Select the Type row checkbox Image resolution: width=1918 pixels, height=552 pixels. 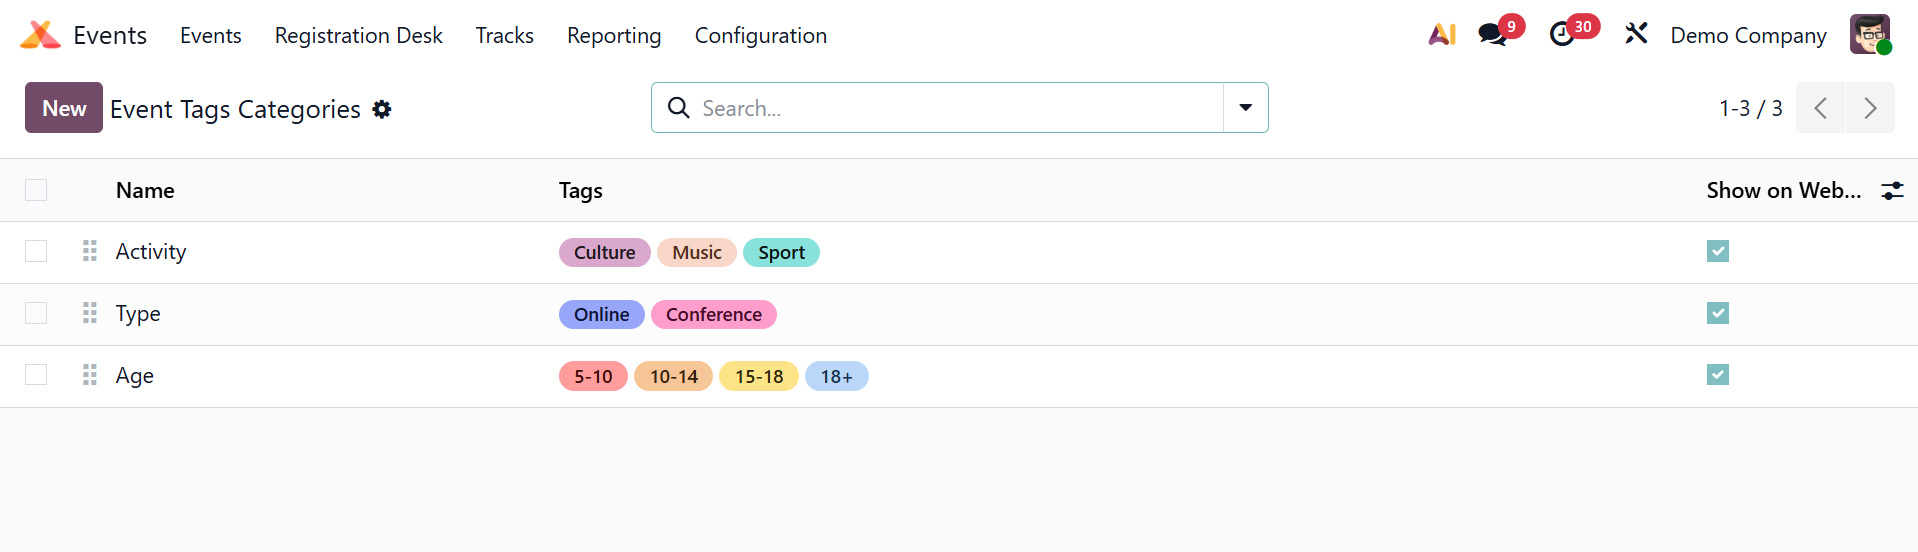pyautogui.click(x=36, y=313)
